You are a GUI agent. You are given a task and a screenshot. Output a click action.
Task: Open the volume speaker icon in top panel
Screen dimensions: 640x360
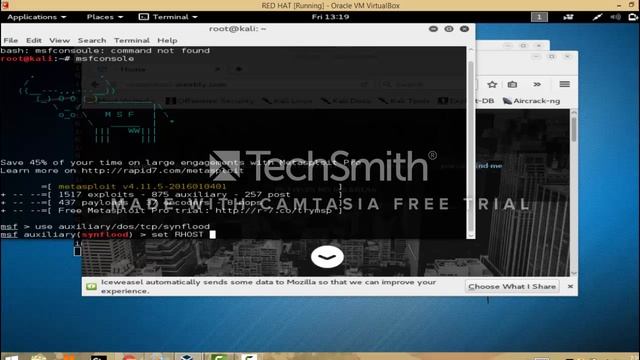[x=616, y=17]
